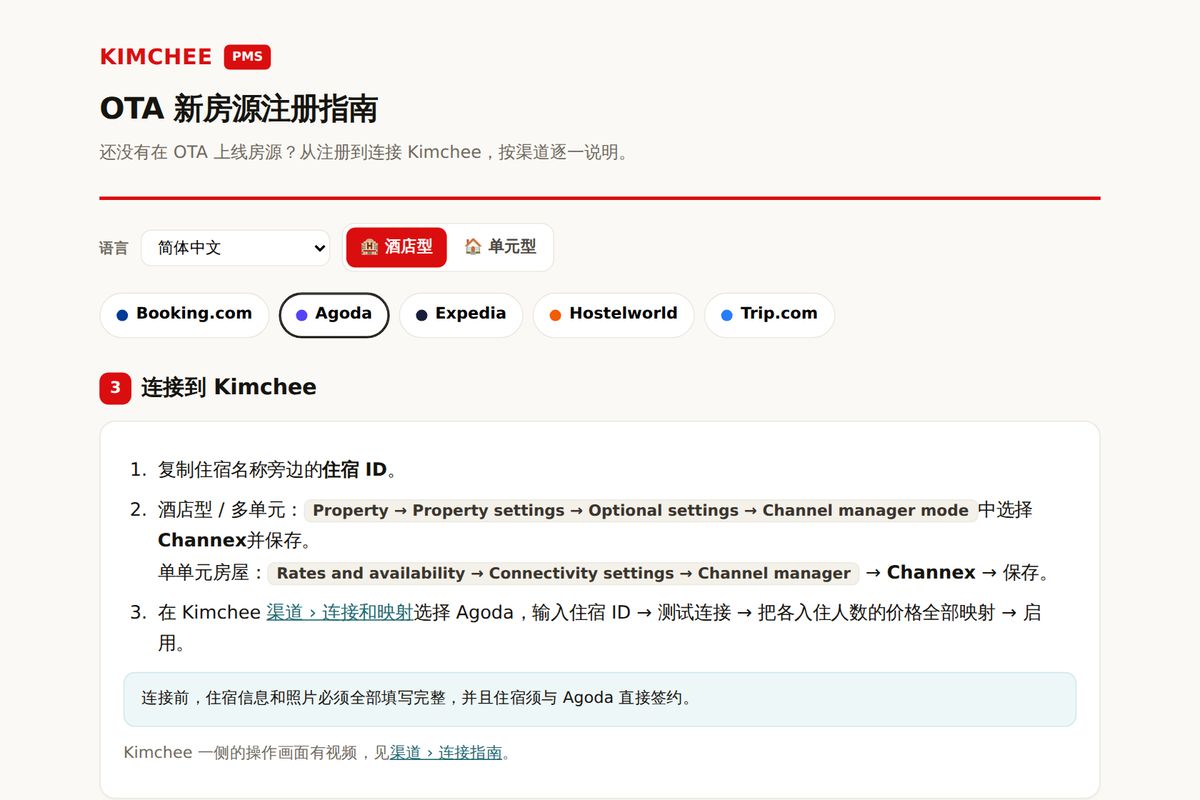
Task: Click the bold Channex并保存 text
Action: (235, 541)
